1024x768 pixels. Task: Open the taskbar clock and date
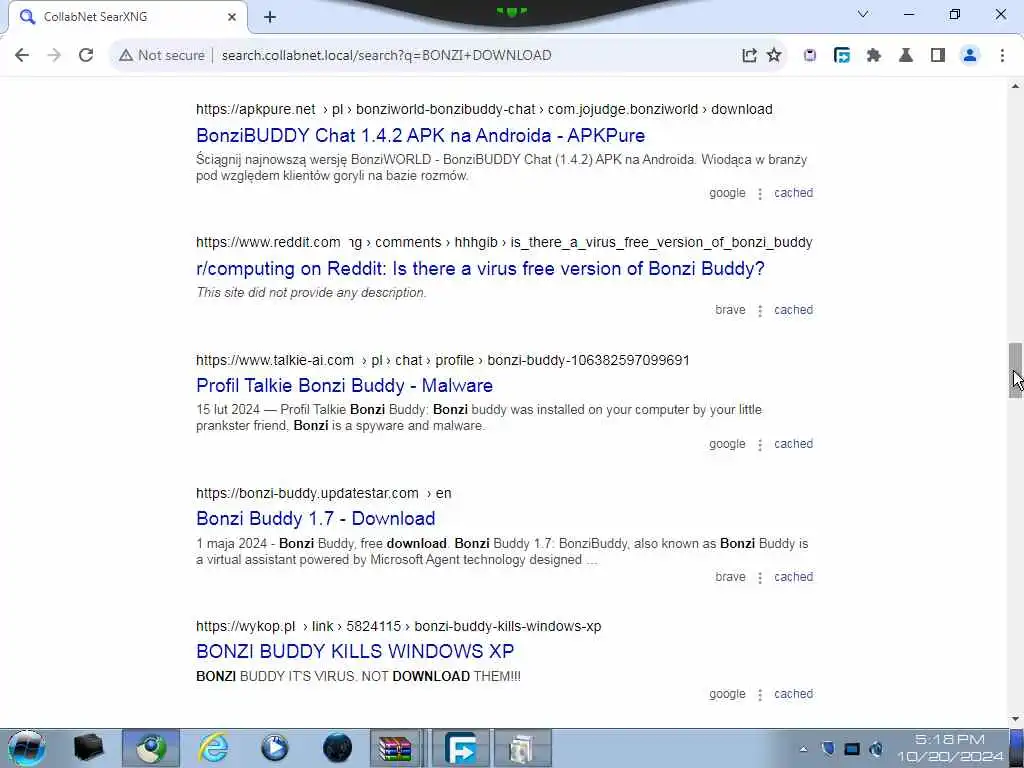point(950,748)
